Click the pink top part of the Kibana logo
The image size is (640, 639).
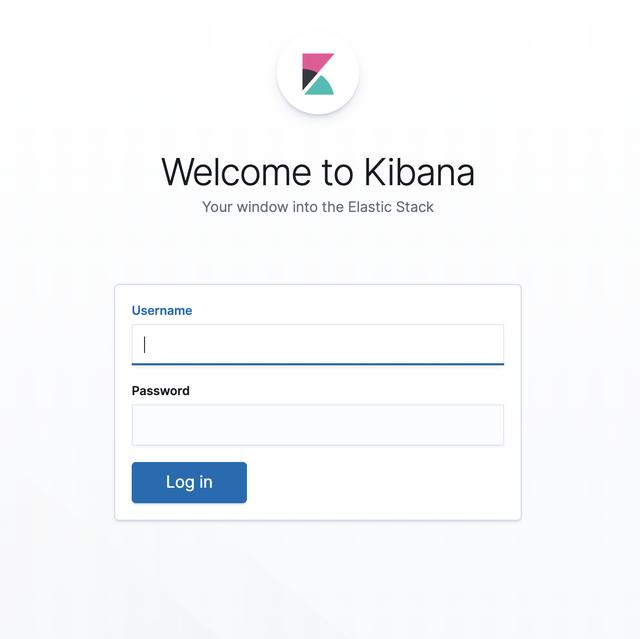(x=315, y=62)
